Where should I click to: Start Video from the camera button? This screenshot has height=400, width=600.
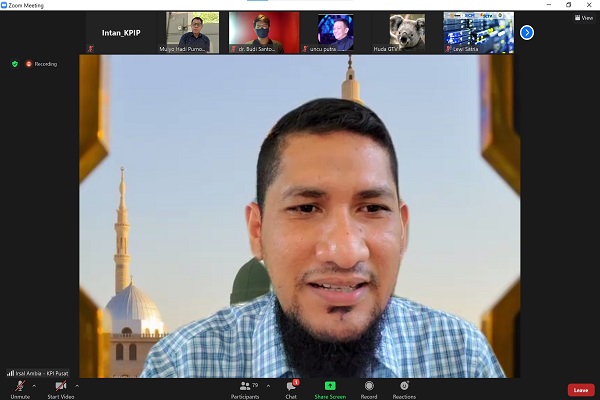coord(61,387)
